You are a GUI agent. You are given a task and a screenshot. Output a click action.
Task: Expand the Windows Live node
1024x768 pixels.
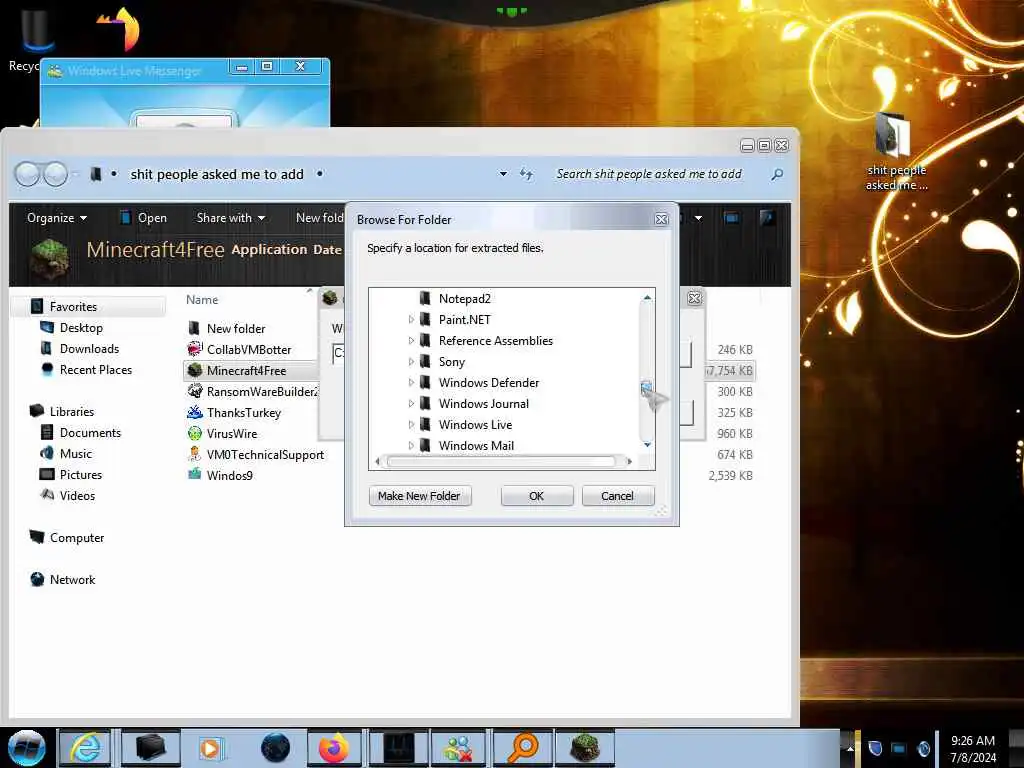click(x=411, y=424)
